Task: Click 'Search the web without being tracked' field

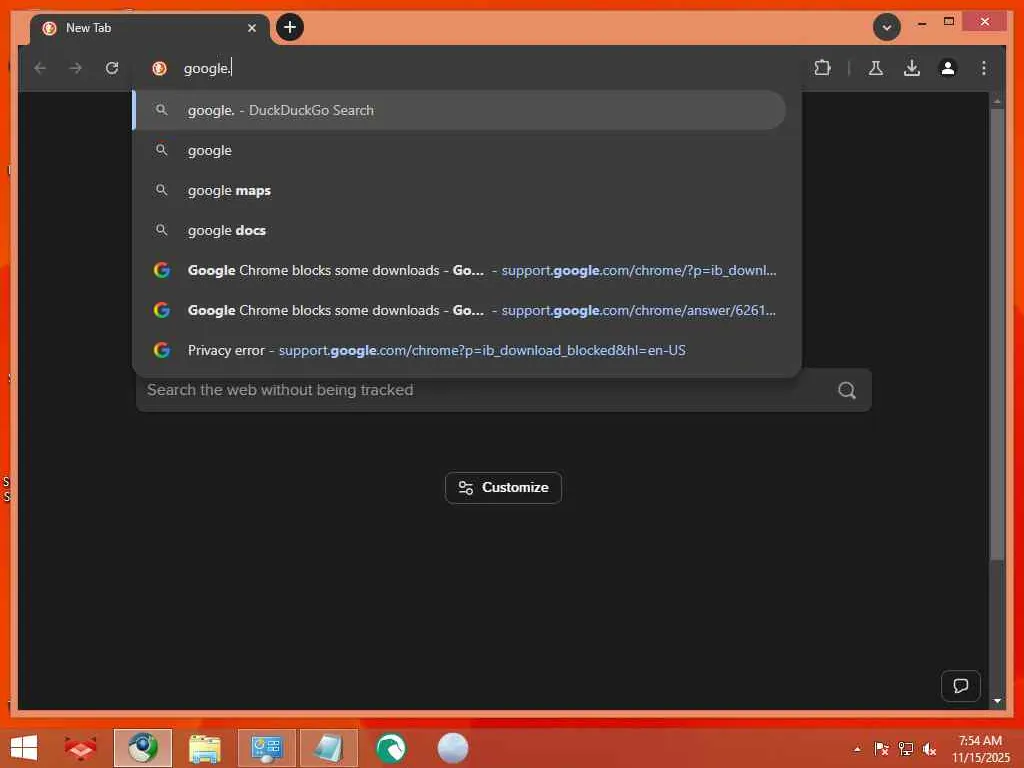Action: (x=487, y=391)
